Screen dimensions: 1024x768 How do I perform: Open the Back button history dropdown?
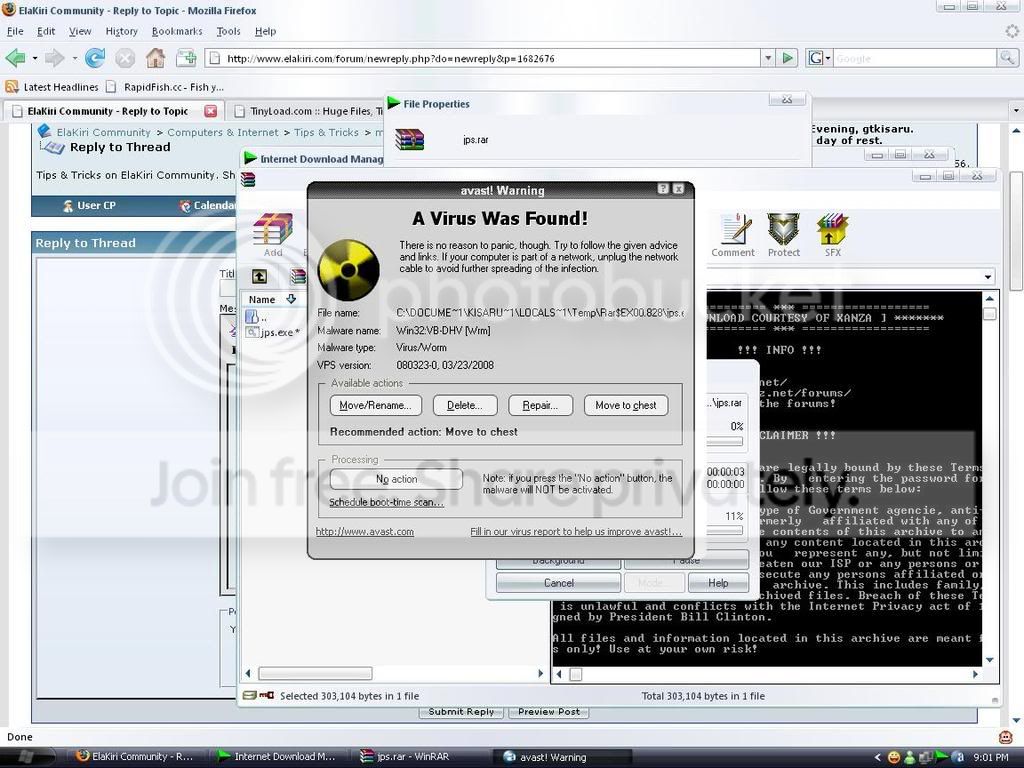[35, 58]
